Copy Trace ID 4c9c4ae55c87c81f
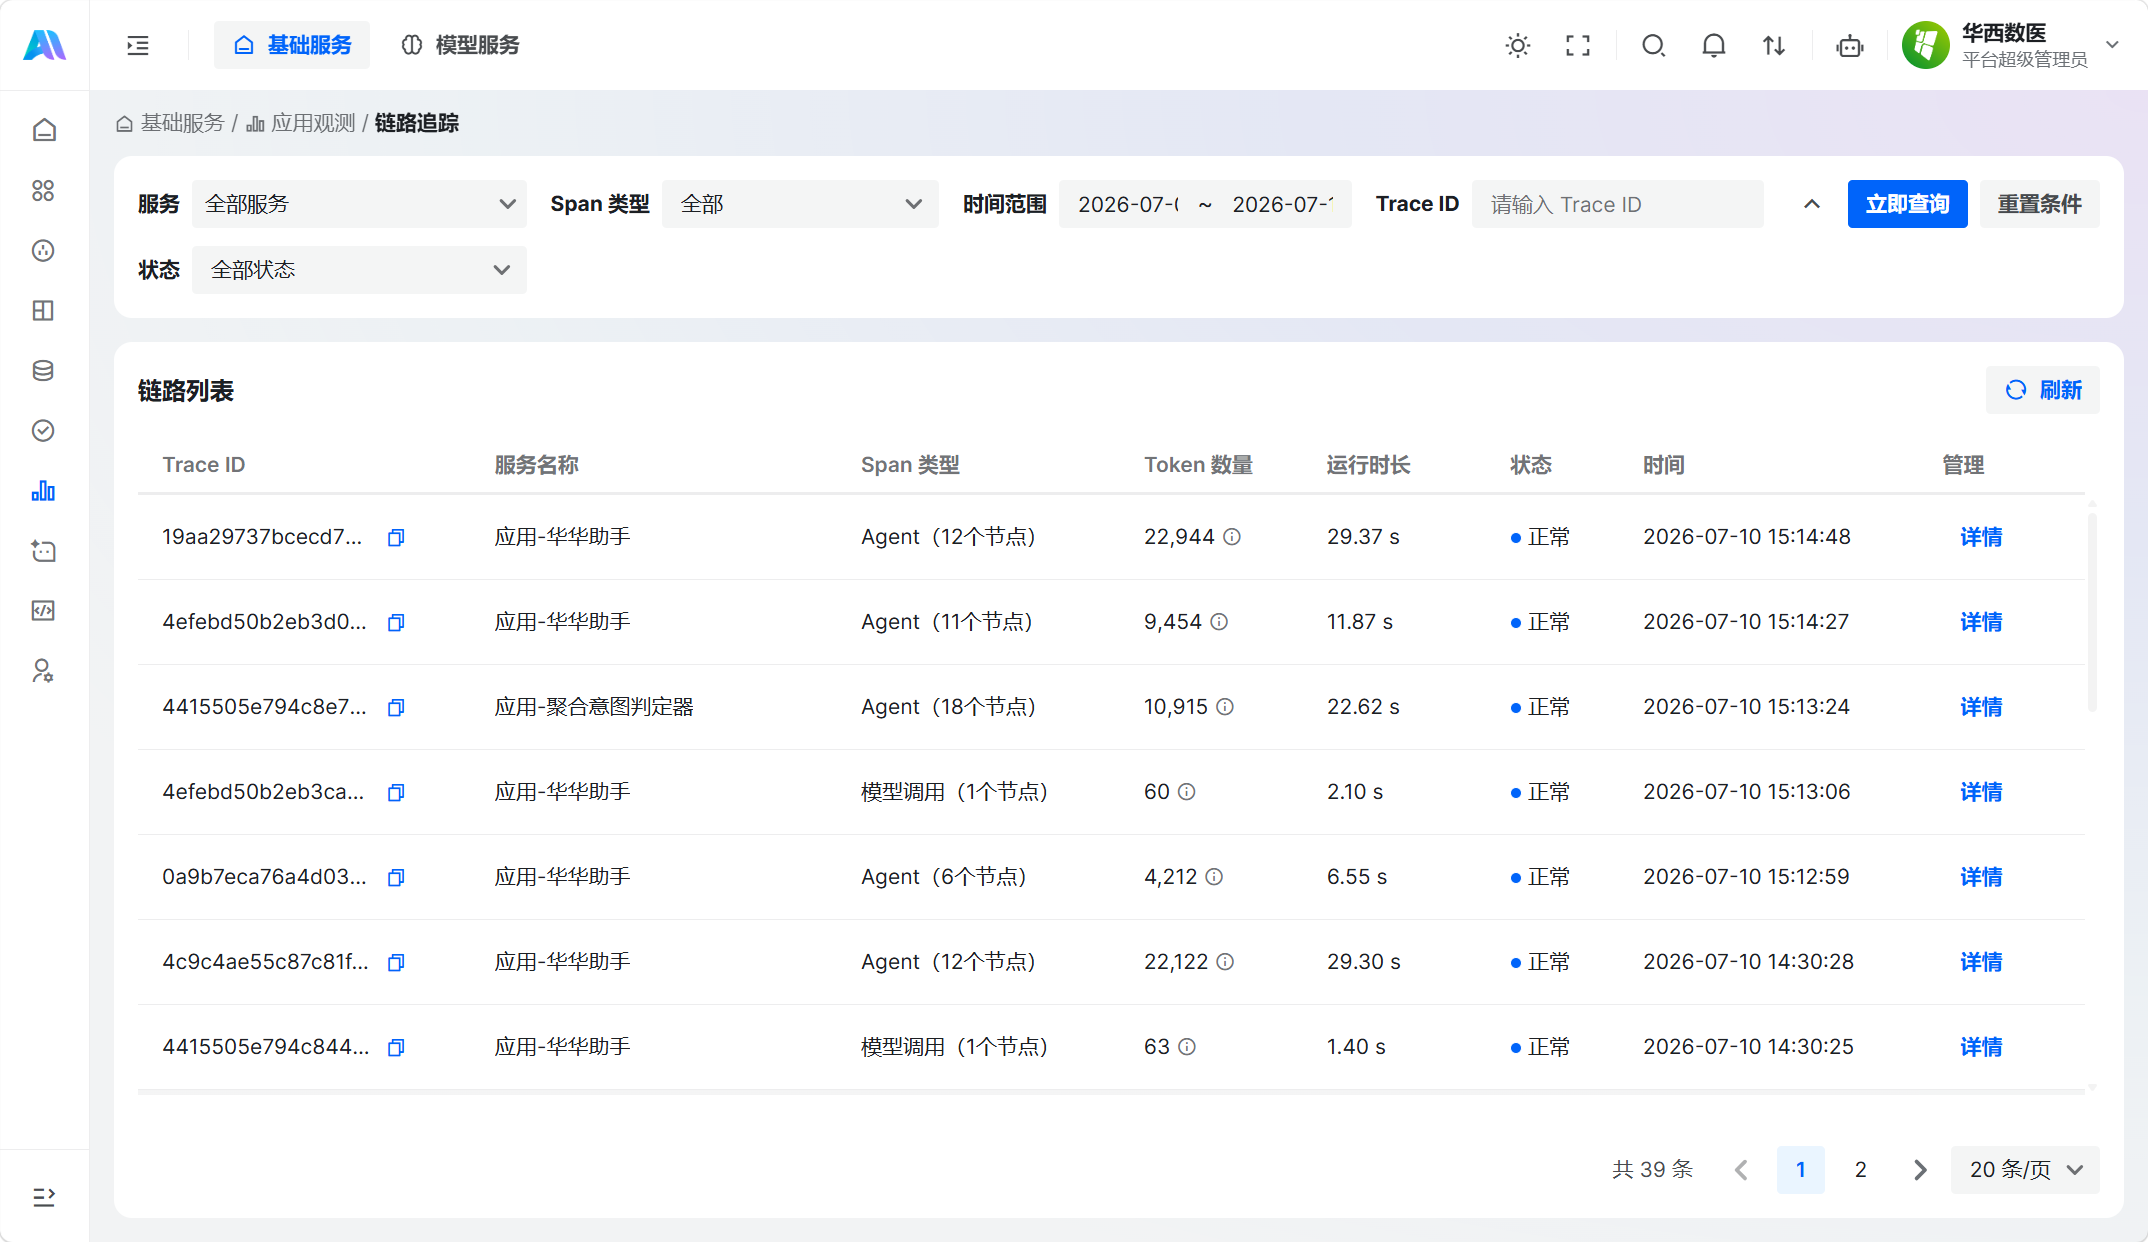The image size is (2148, 1242). point(396,962)
